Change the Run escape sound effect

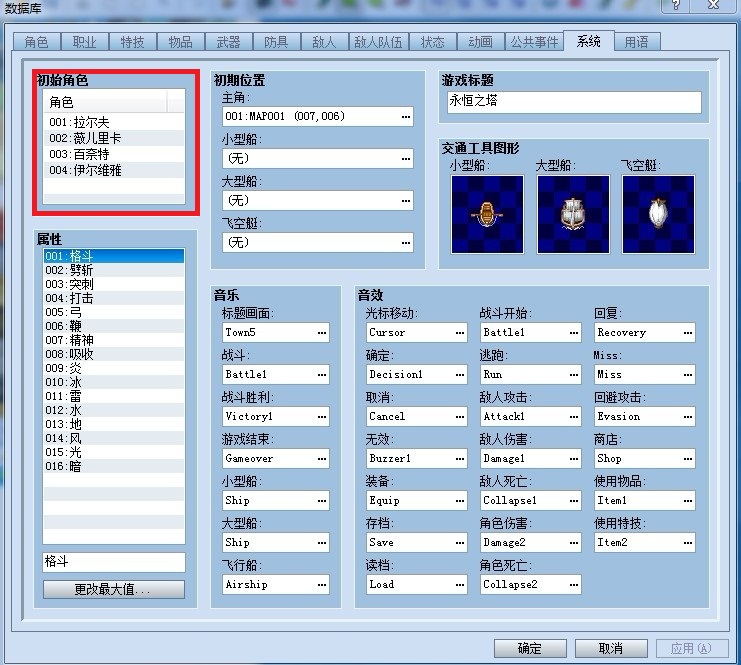coord(531,374)
